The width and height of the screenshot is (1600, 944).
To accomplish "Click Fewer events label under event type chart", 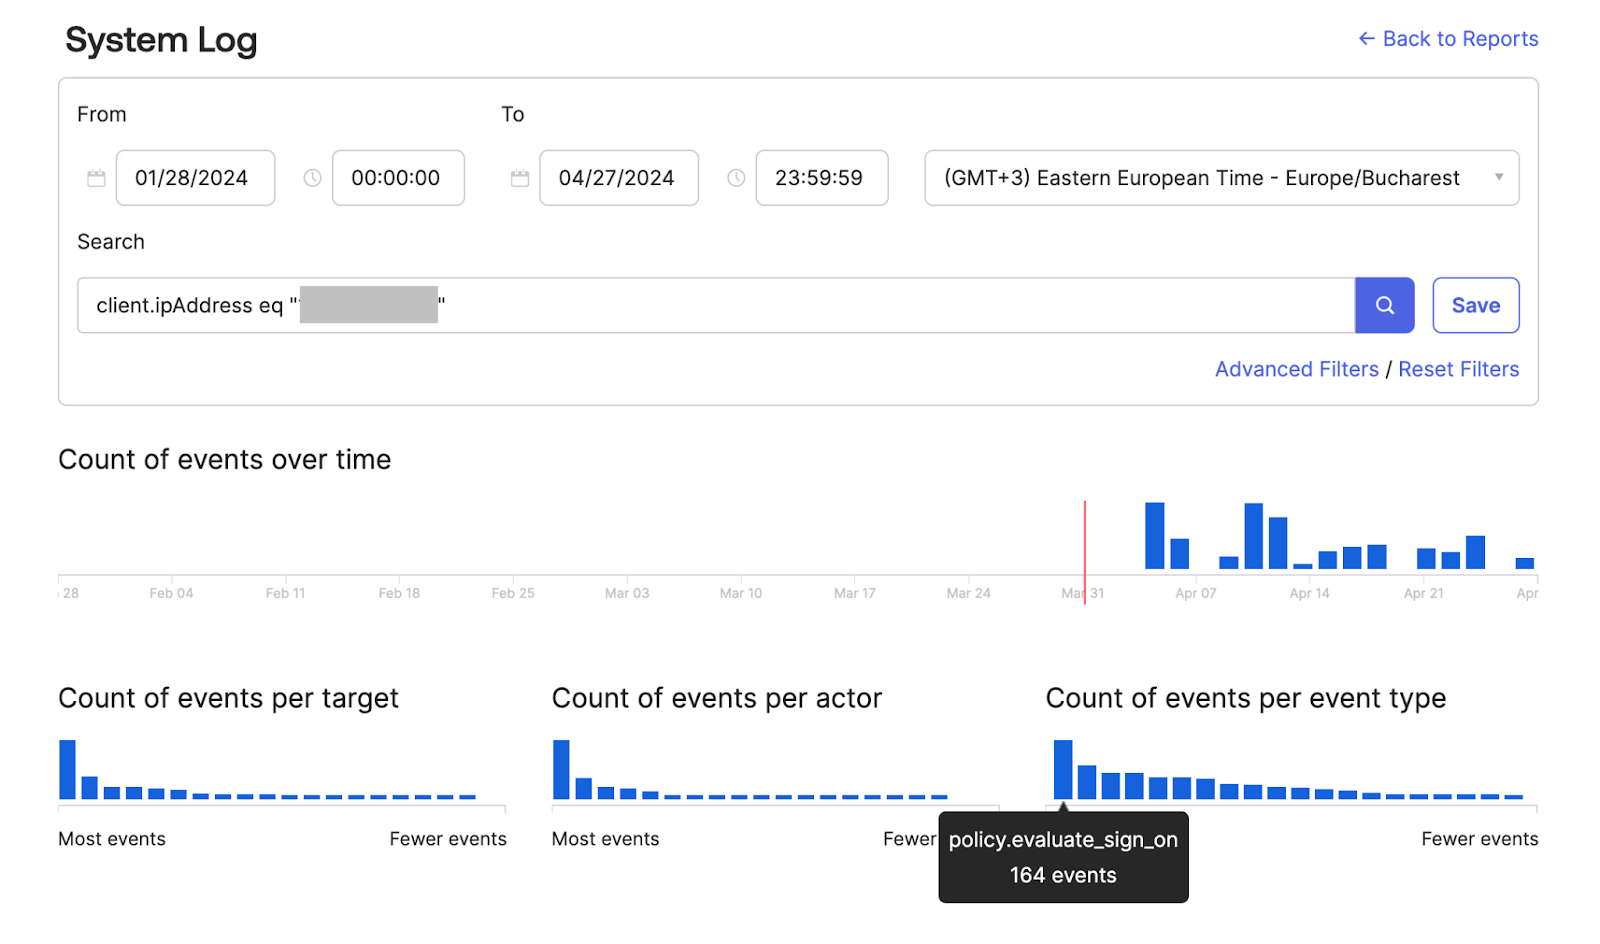I will click(x=1480, y=839).
